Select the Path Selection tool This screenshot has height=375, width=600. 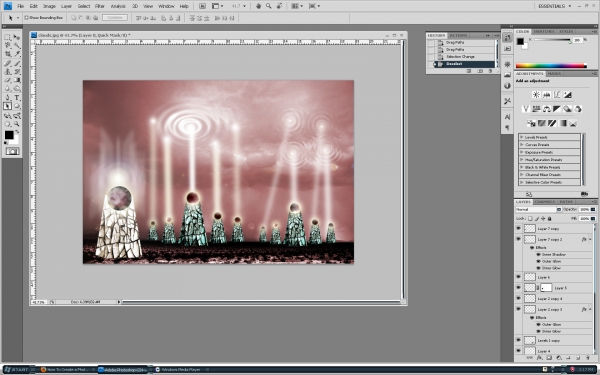coord(7,106)
